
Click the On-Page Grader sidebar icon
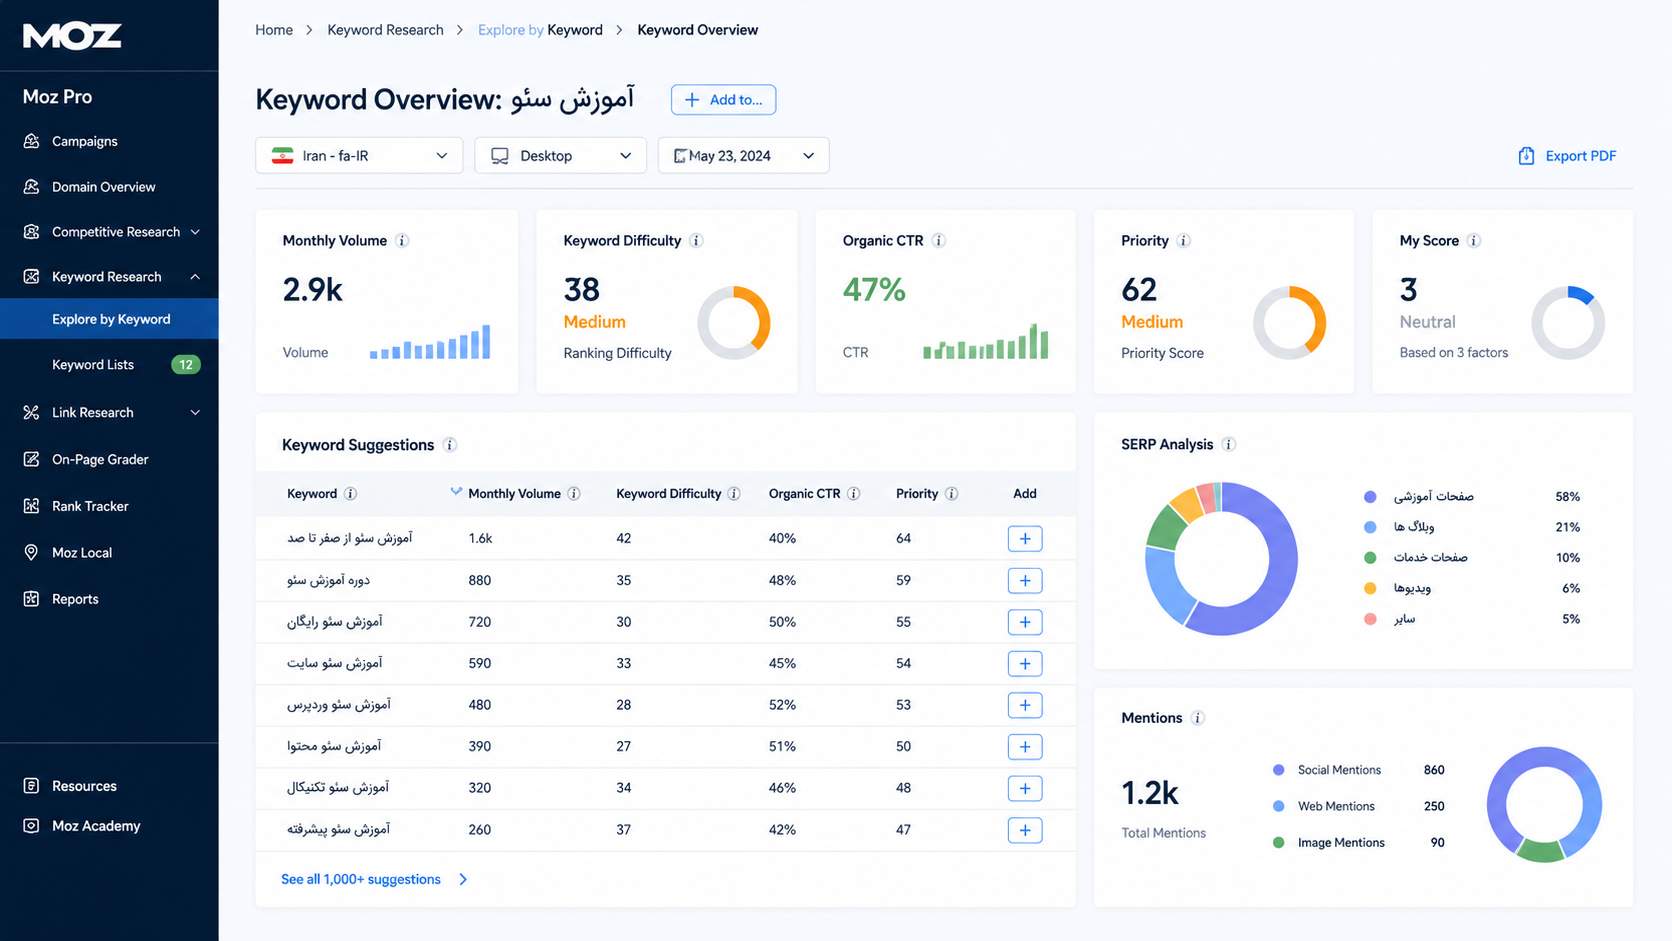(31, 459)
